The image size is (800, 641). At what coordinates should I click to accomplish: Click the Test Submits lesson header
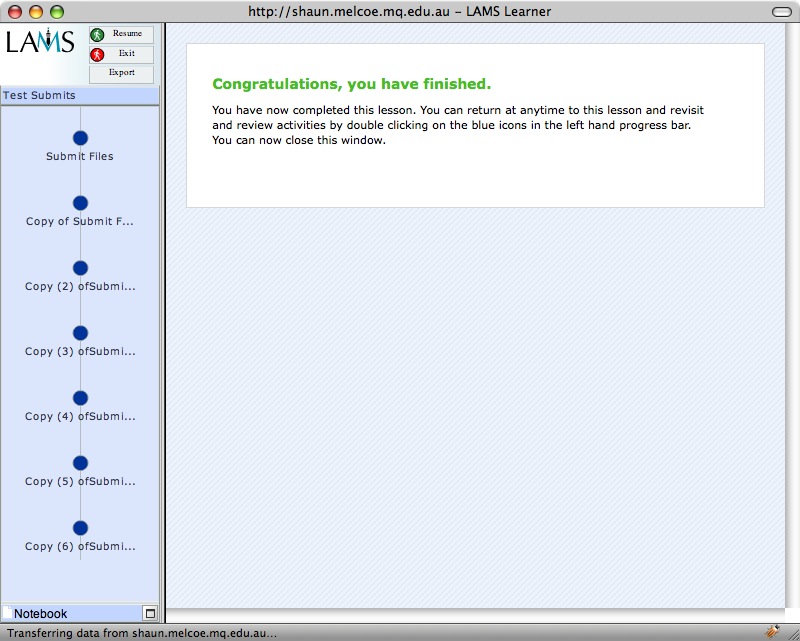pyautogui.click(x=40, y=96)
